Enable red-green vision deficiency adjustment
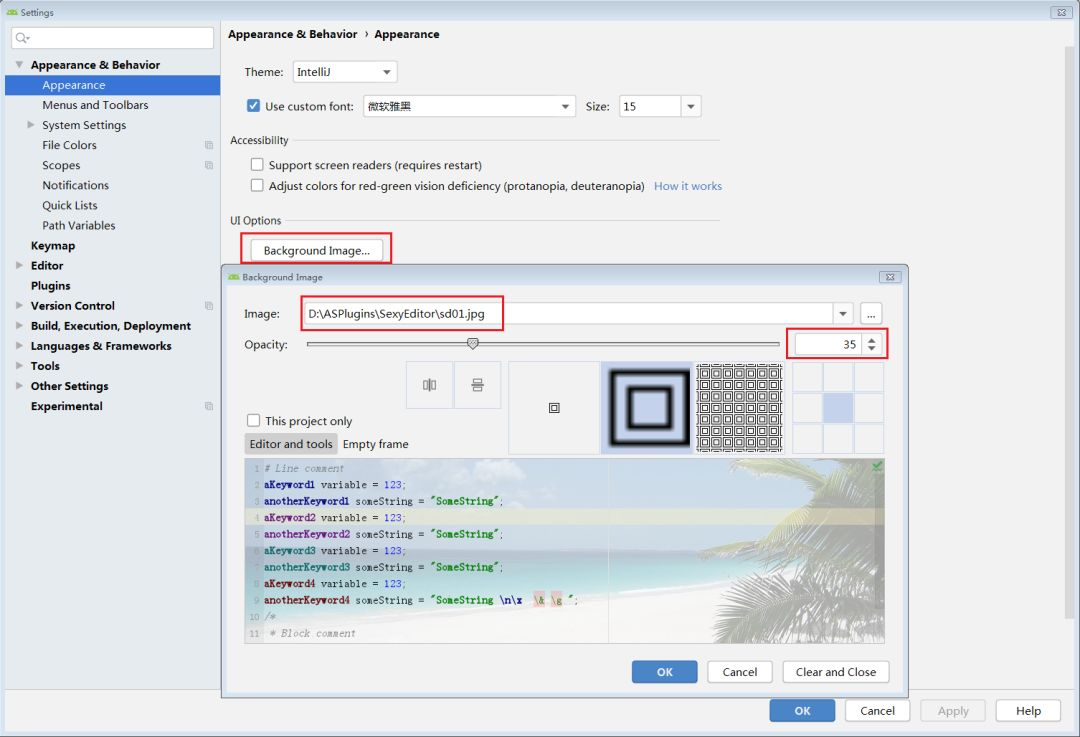1080x737 pixels. [257, 185]
